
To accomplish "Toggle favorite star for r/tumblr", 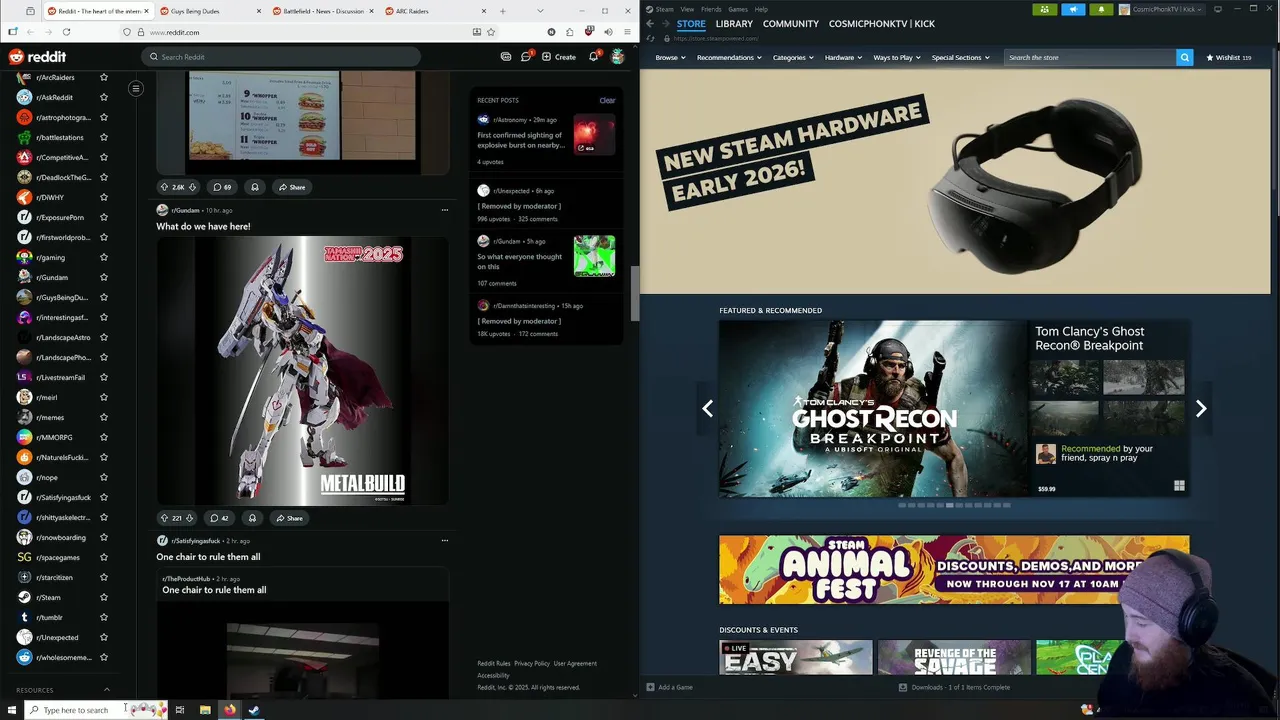I will [x=104, y=617].
